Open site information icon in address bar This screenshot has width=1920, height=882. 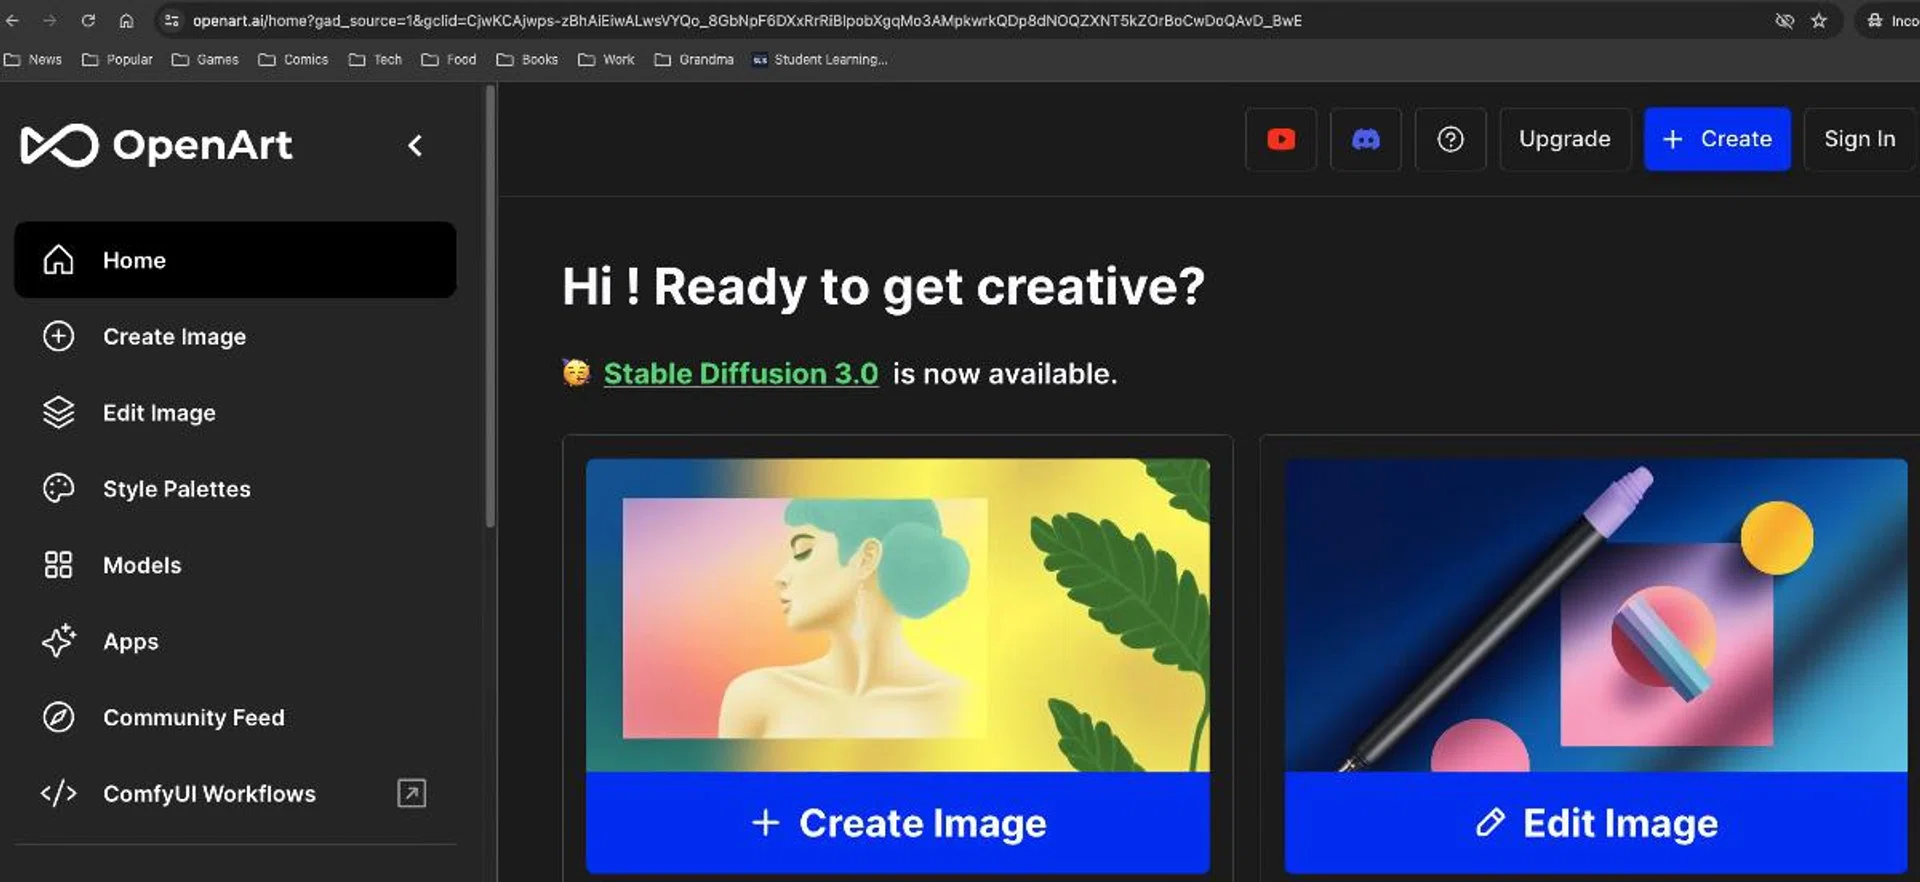(172, 20)
